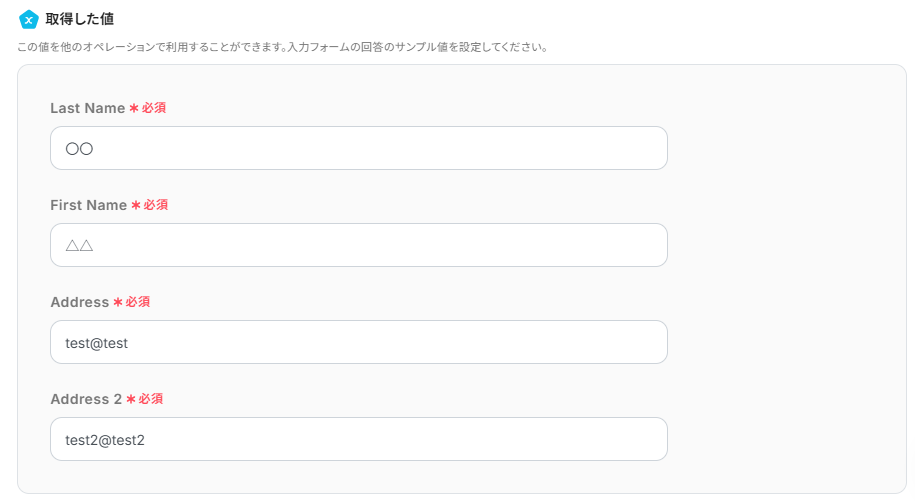Click the Address field label

coord(79,302)
